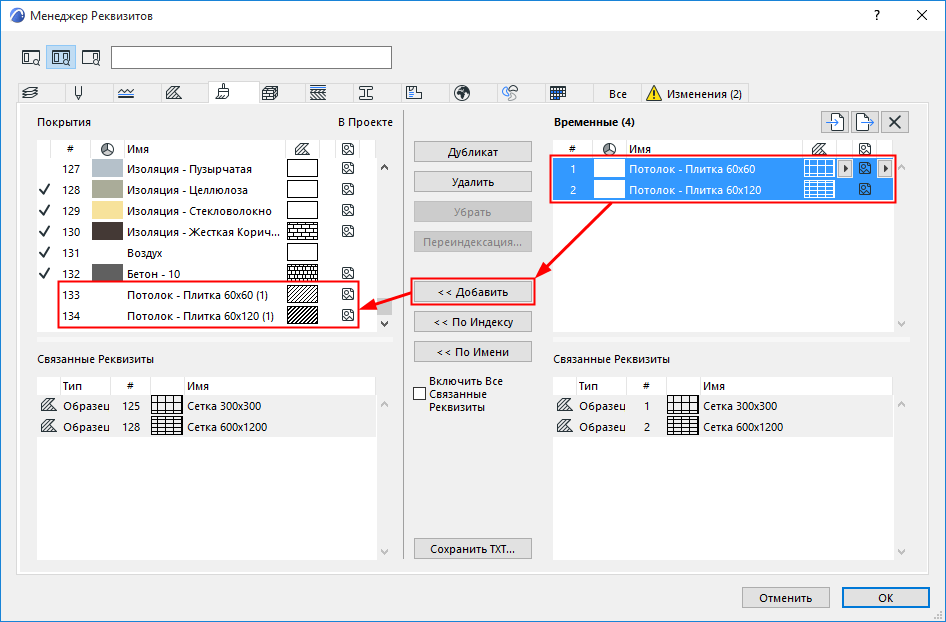
Task: Click the << По Индексу button
Action: [473, 322]
